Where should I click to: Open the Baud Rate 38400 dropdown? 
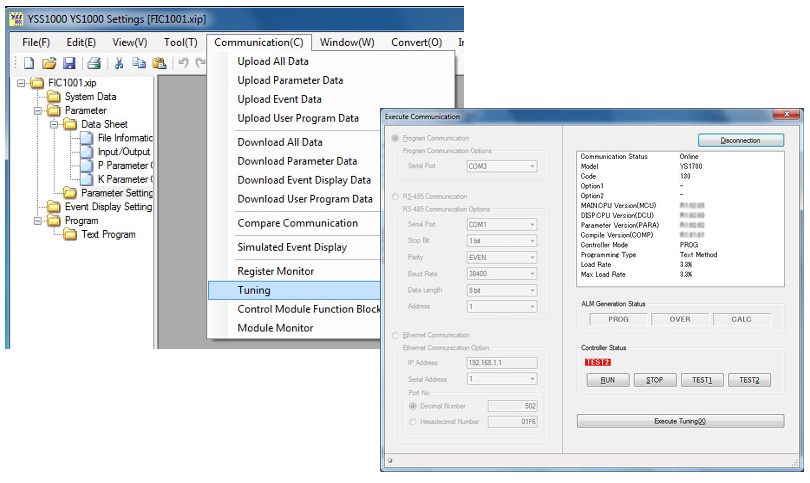(x=503, y=273)
